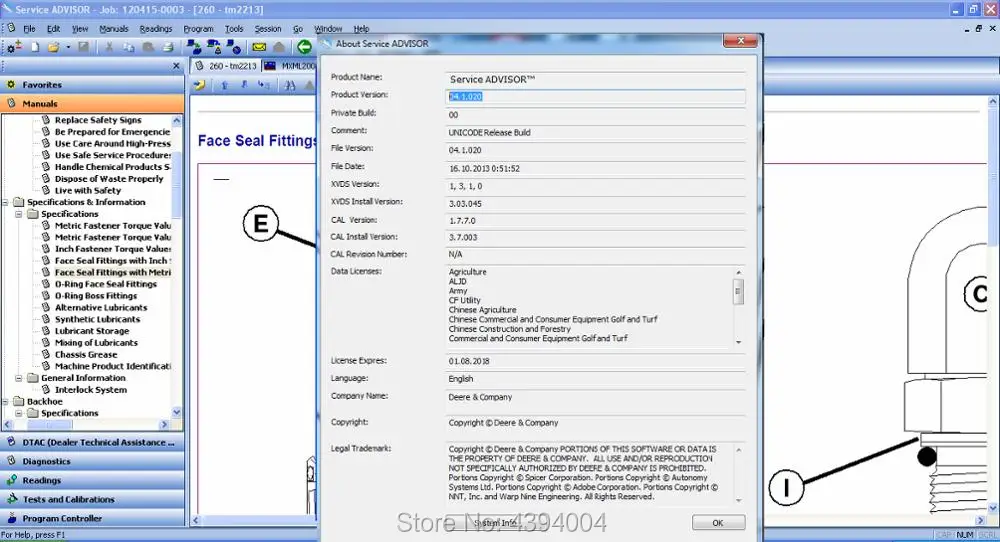Select the Chassis Grease tree item
The height and width of the screenshot is (542, 1000).
[85, 355]
